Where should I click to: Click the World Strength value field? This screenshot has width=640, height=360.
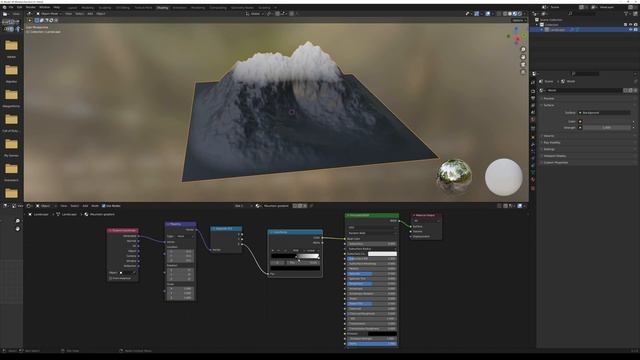coord(606,128)
